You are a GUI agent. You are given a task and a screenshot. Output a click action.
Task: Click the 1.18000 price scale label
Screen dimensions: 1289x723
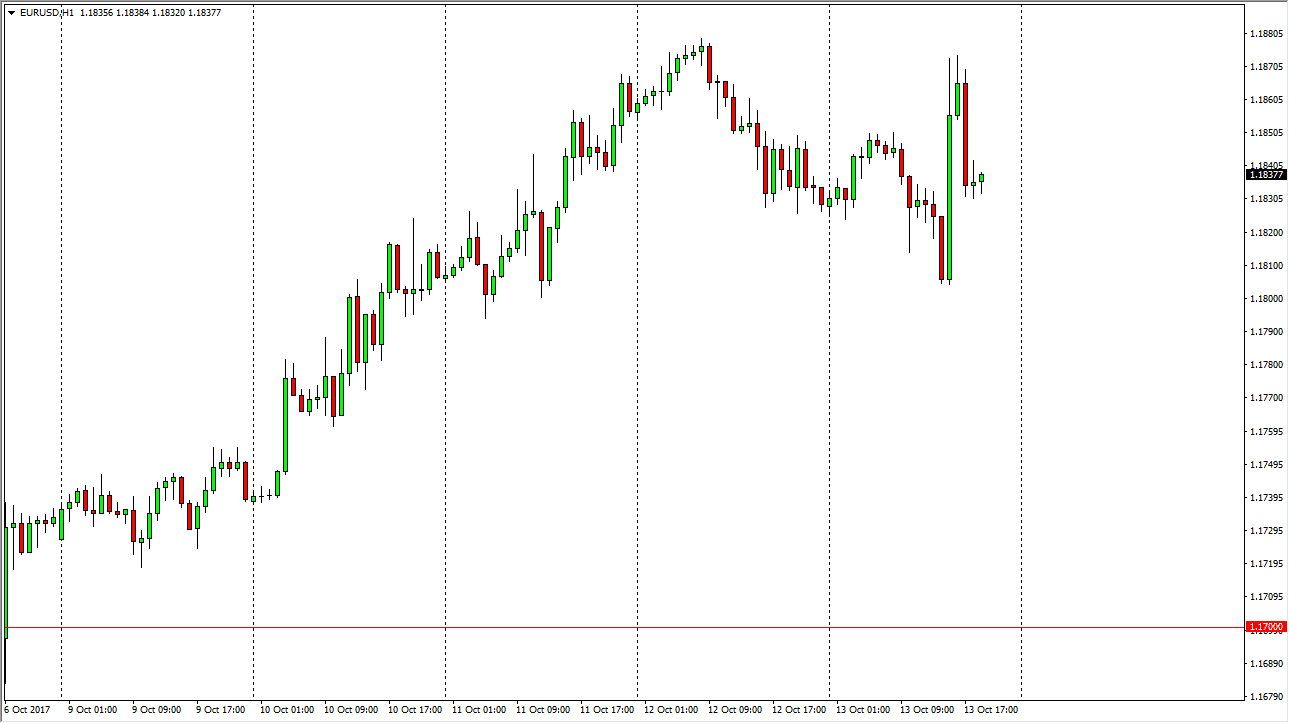pyautogui.click(x=1266, y=299)
